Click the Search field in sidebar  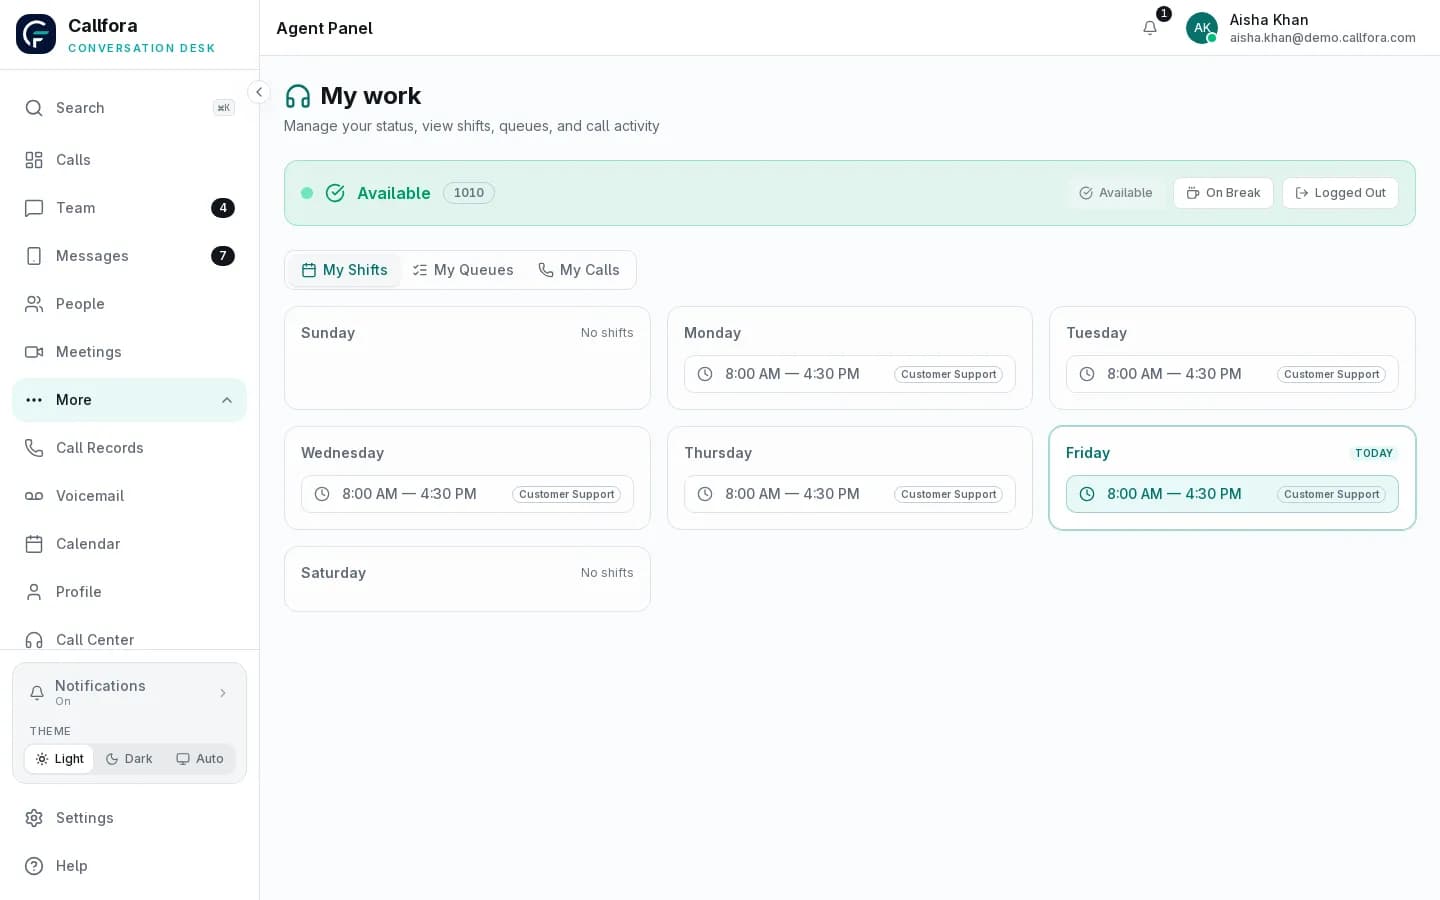129,108
